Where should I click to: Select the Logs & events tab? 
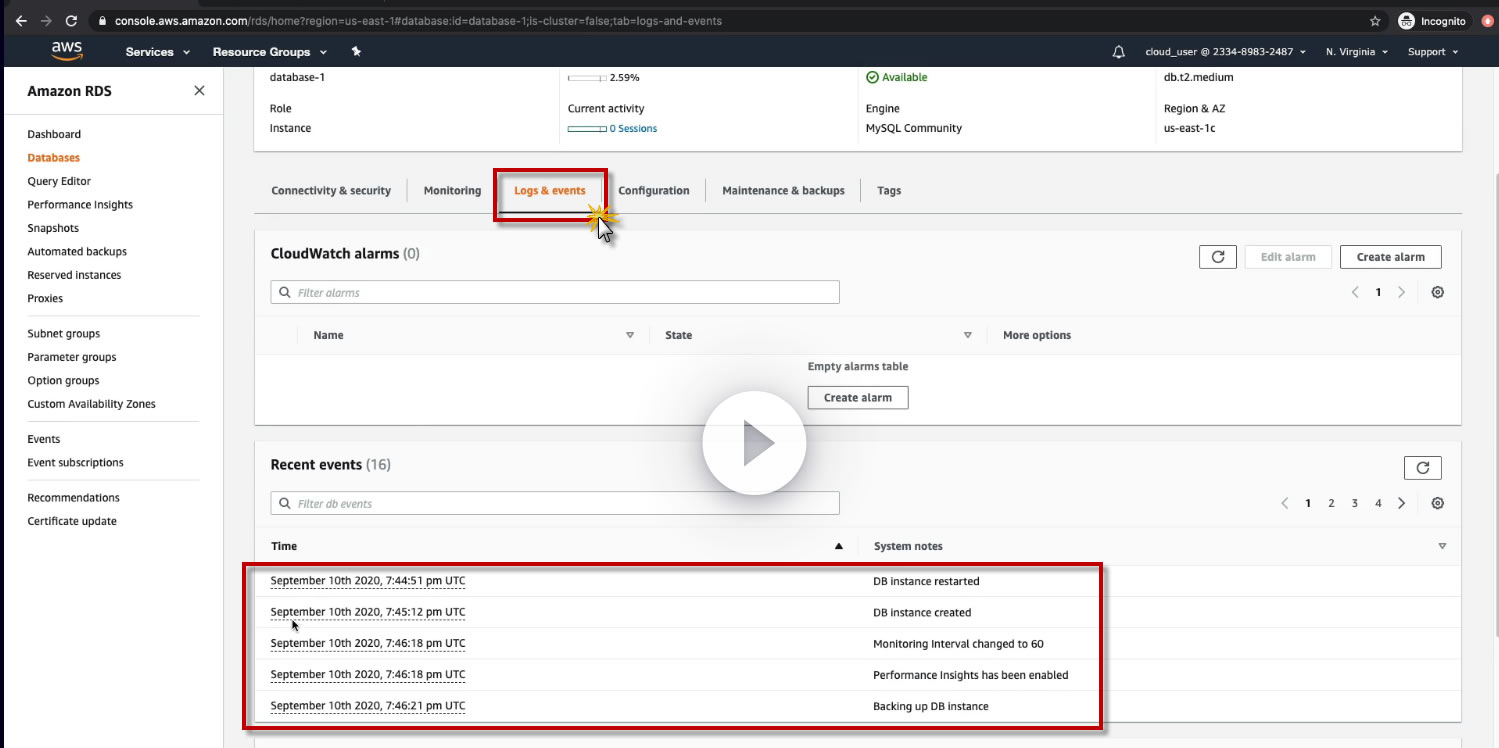point(550,190)
